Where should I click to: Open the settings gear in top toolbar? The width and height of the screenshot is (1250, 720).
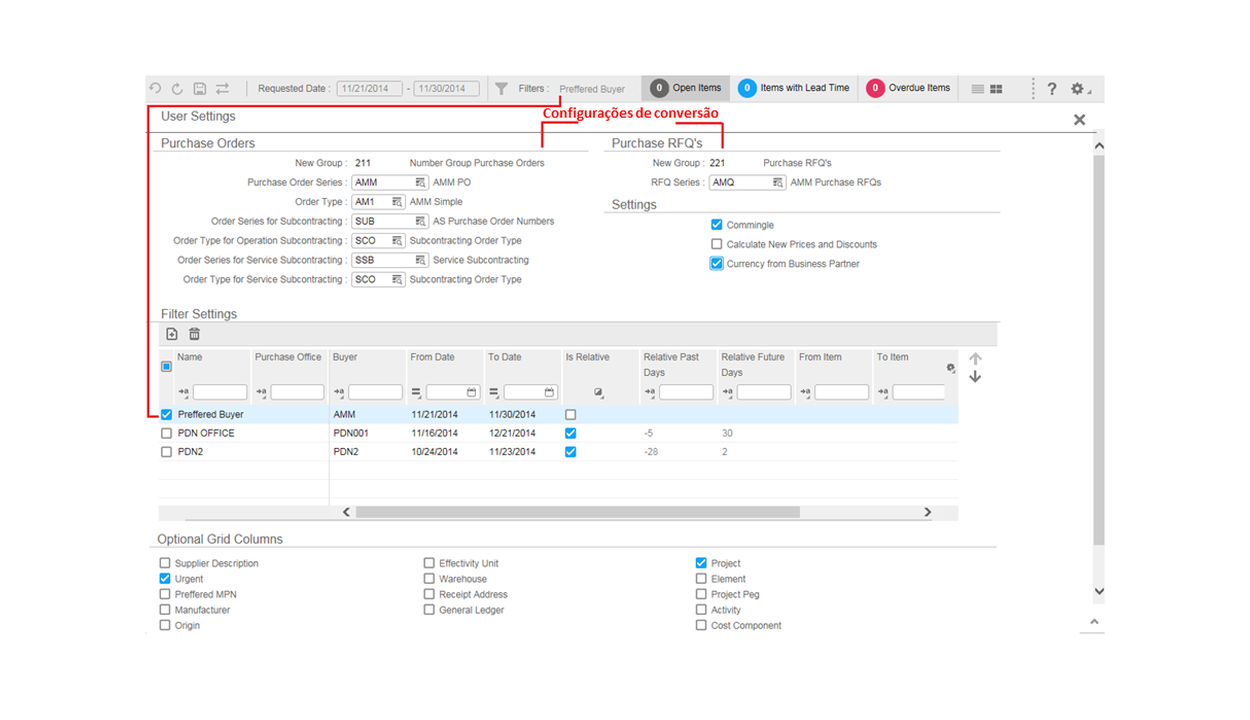coord(1077,89)
